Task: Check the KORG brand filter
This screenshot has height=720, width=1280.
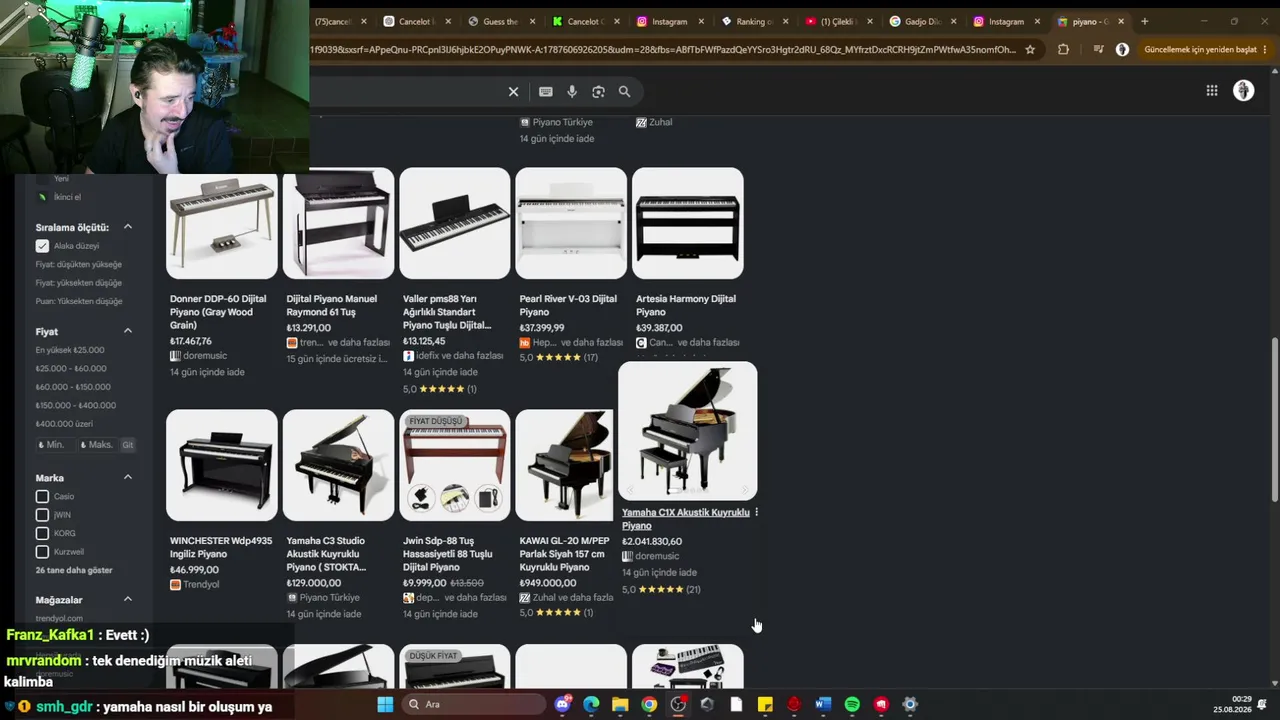Action: point(42,533)
